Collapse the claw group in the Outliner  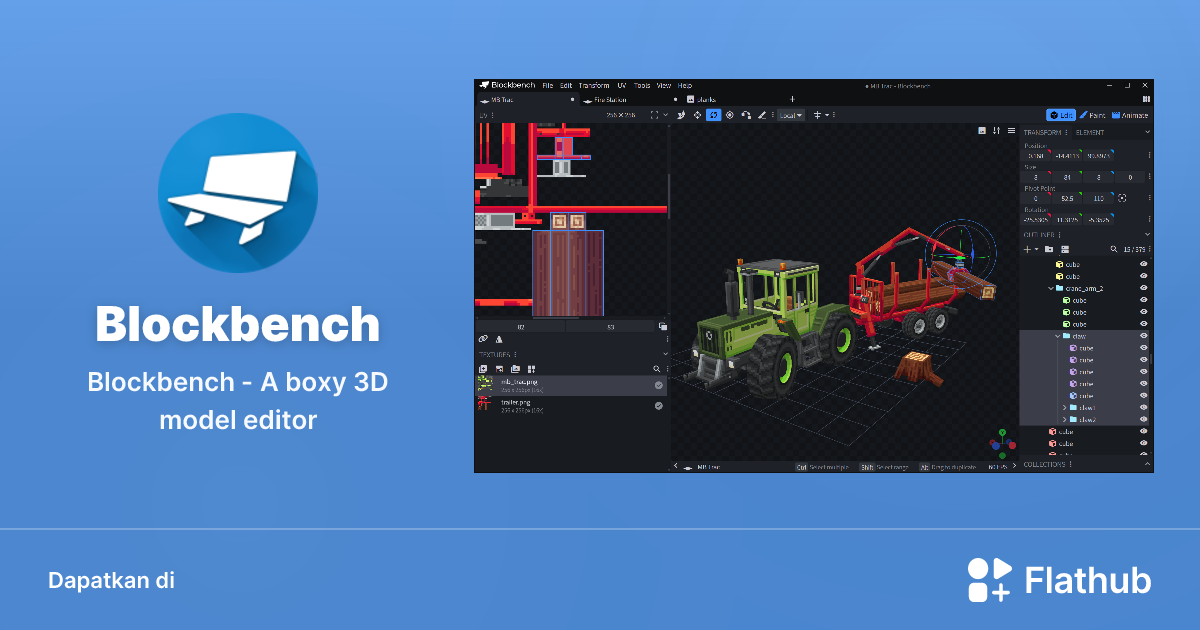(1057, 335)
